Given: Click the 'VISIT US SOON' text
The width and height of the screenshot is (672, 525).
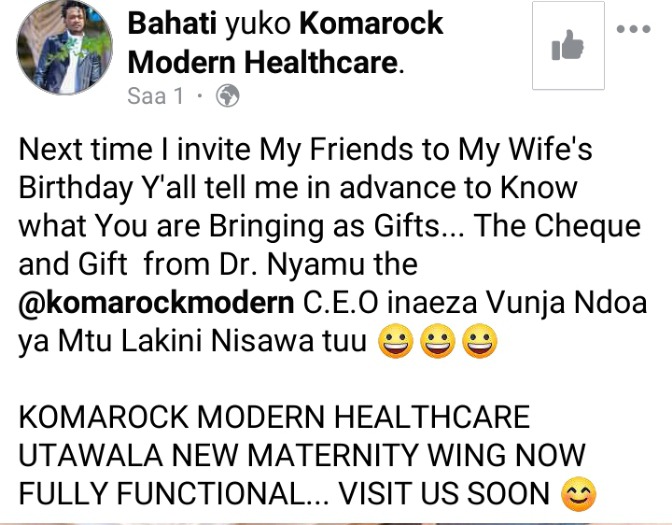Looking at the screenshot, I should click(444, 494).
